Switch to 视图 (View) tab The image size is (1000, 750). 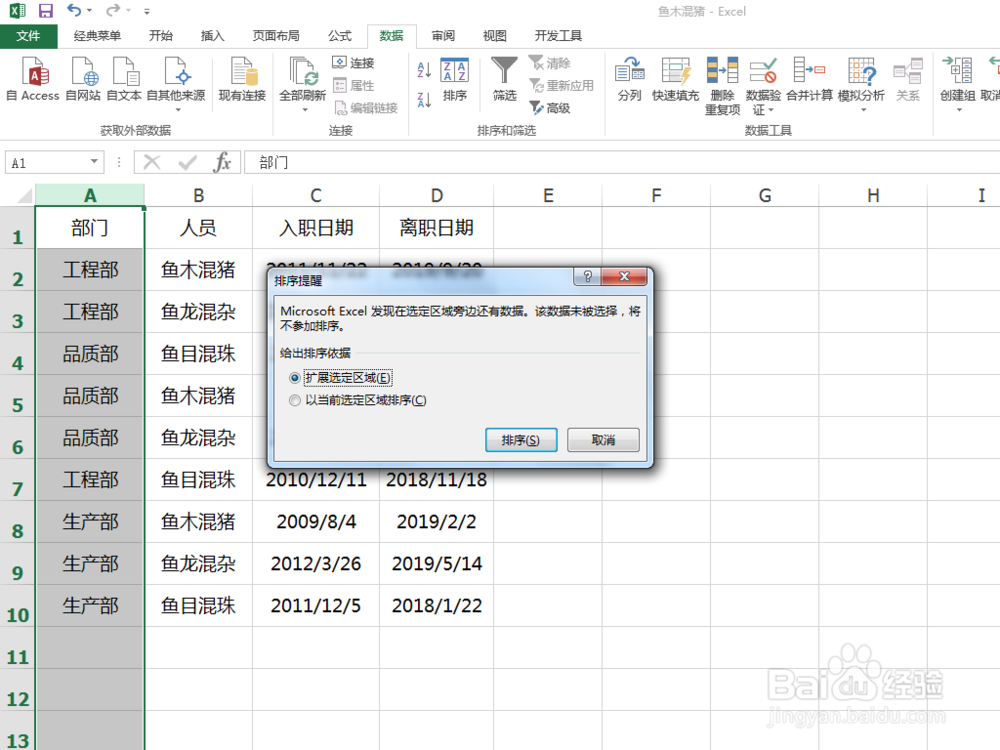(494, 36)
